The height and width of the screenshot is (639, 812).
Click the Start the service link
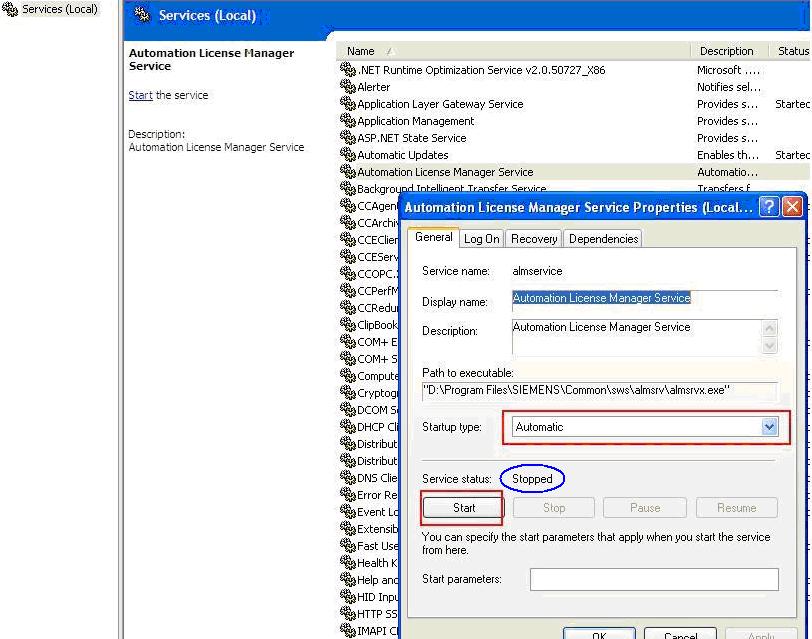[x=140, y=95]
